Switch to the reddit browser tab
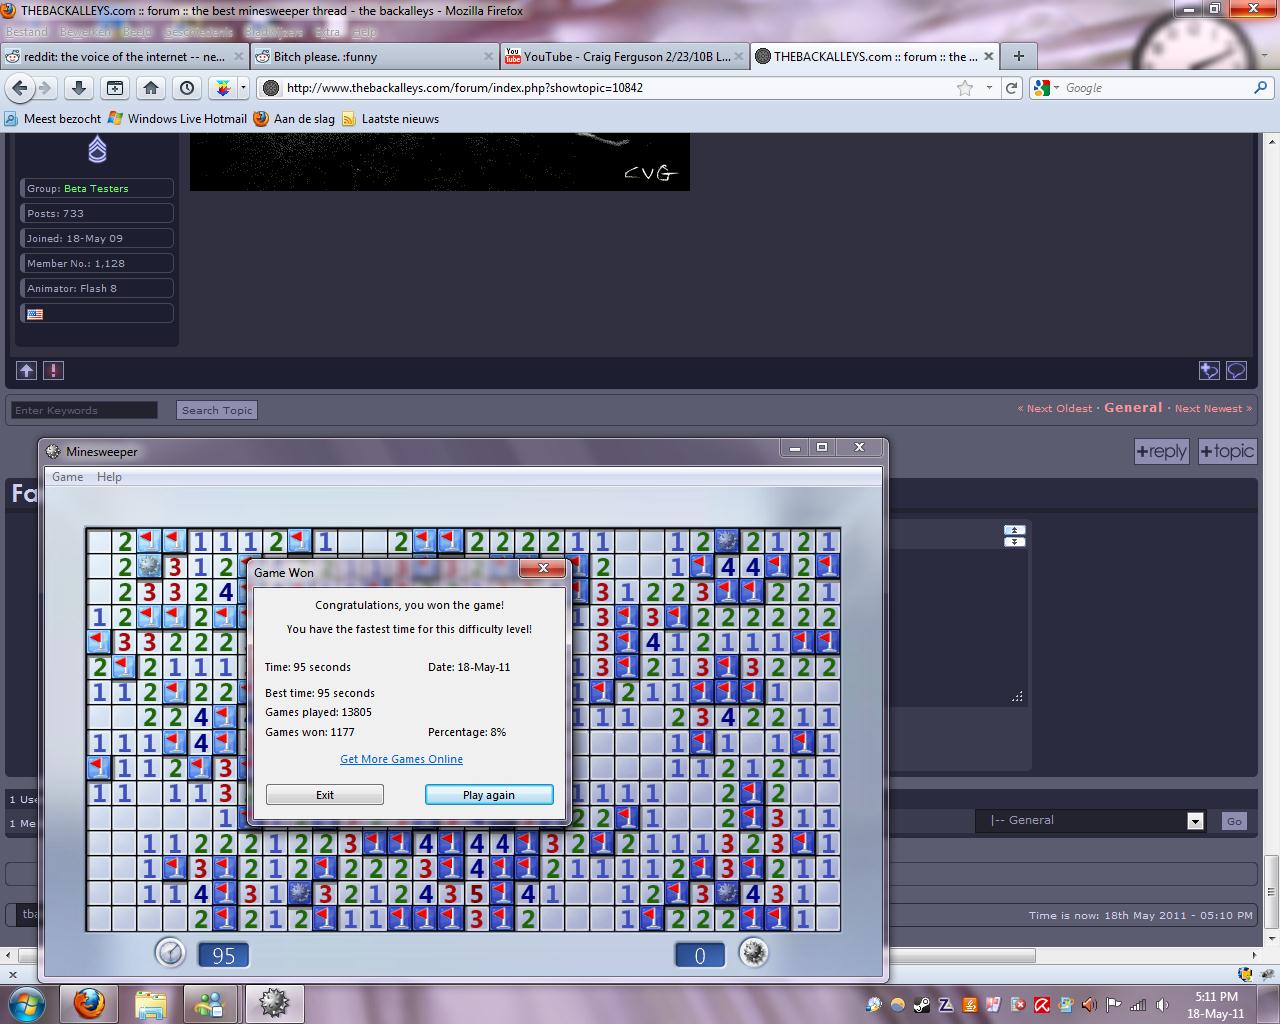Viewport: 1280px width, 1024px height. click(123, 57)
